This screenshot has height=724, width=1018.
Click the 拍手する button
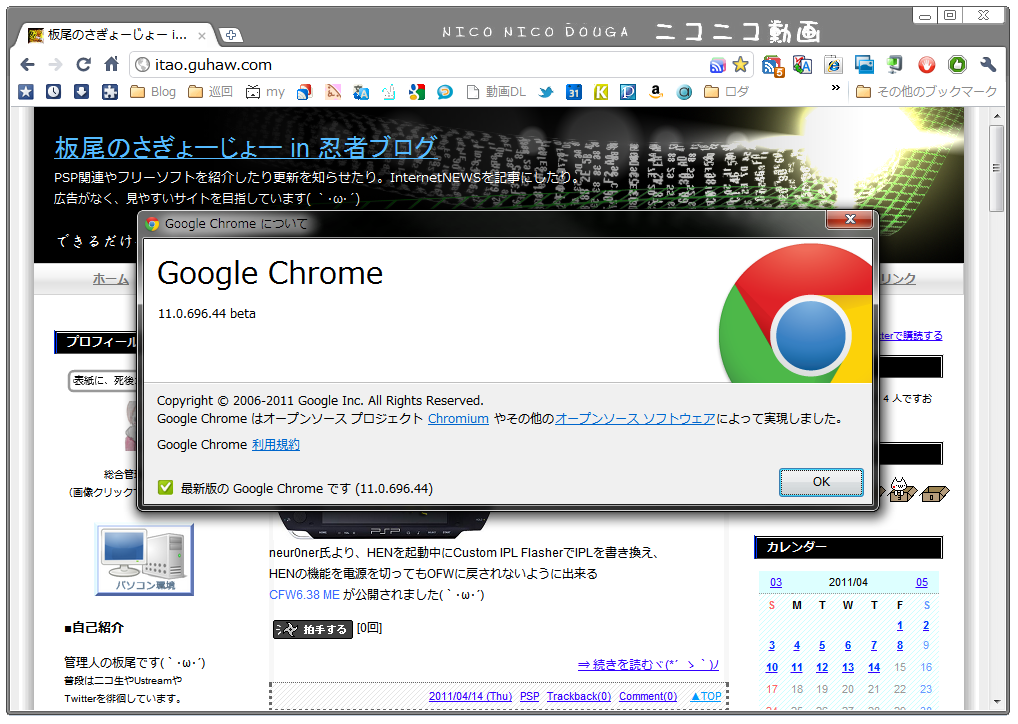[313, 629]
